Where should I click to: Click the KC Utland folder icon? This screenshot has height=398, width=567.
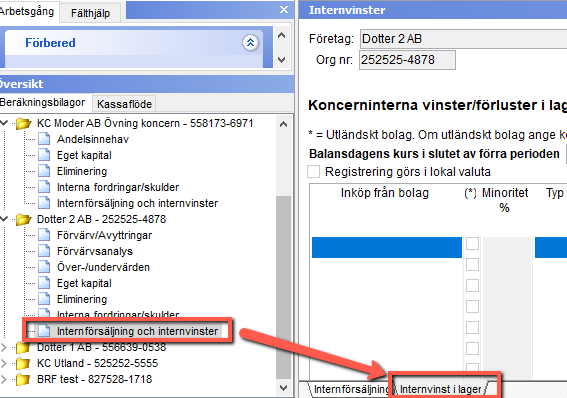[23, 363]
